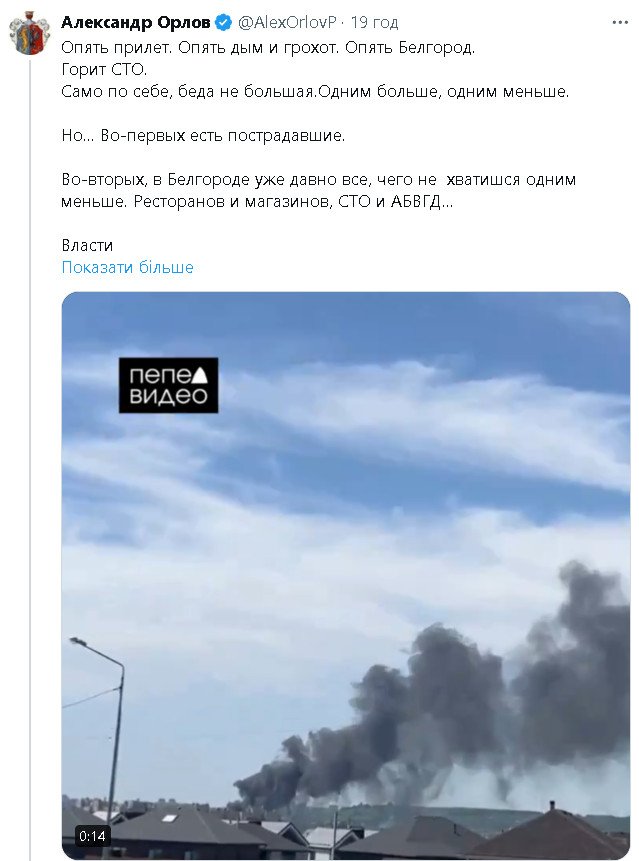This screenshot has height=861, width=639.
Task: Open the tweet via '19 год' timestamp
Action: 374,23
